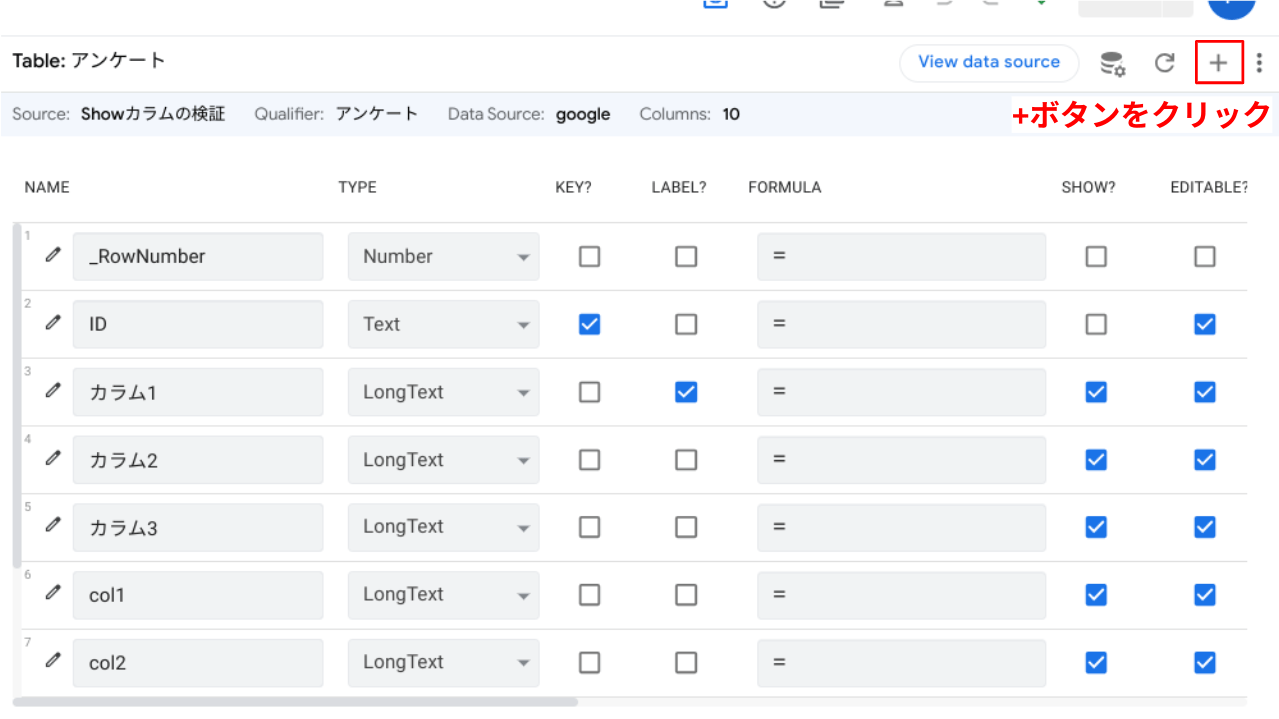Edit the _RowNumber column via pencil icon
Image resolution: width=1279 pixels, height=719 pixels.
(x=53, y=255)
